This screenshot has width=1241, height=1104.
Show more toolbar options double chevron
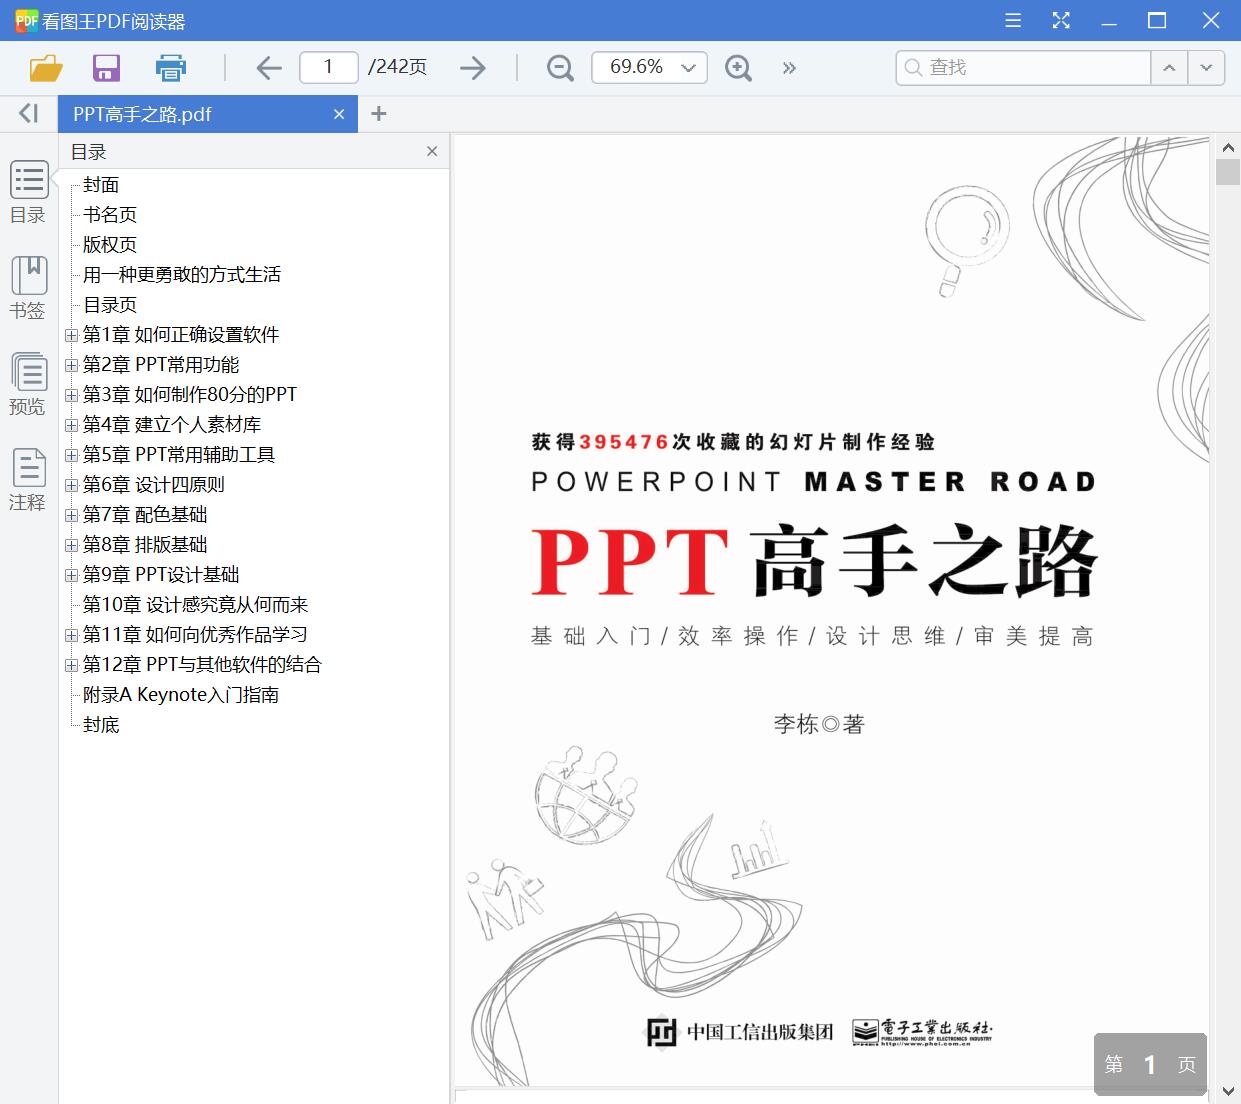(789, 68)
